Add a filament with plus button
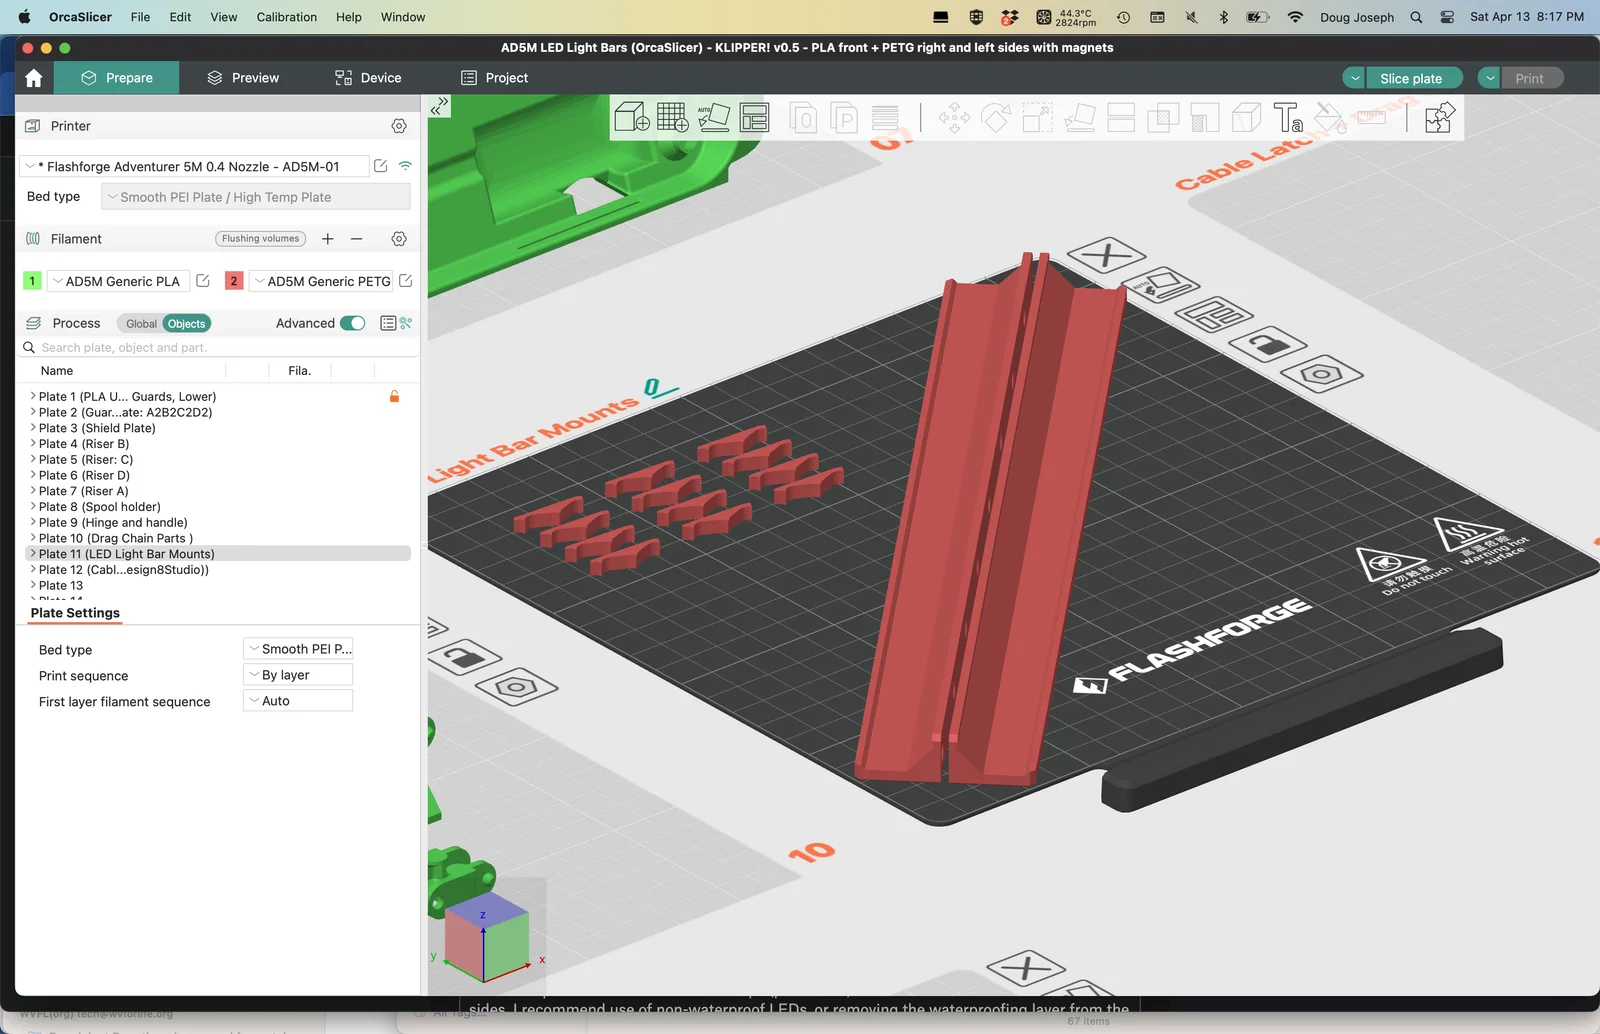 tap(327, 239)
